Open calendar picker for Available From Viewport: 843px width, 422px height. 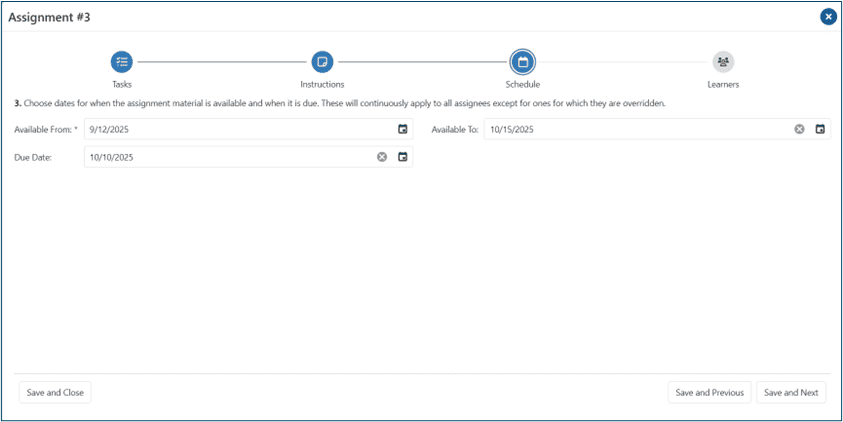coord(403,129)
